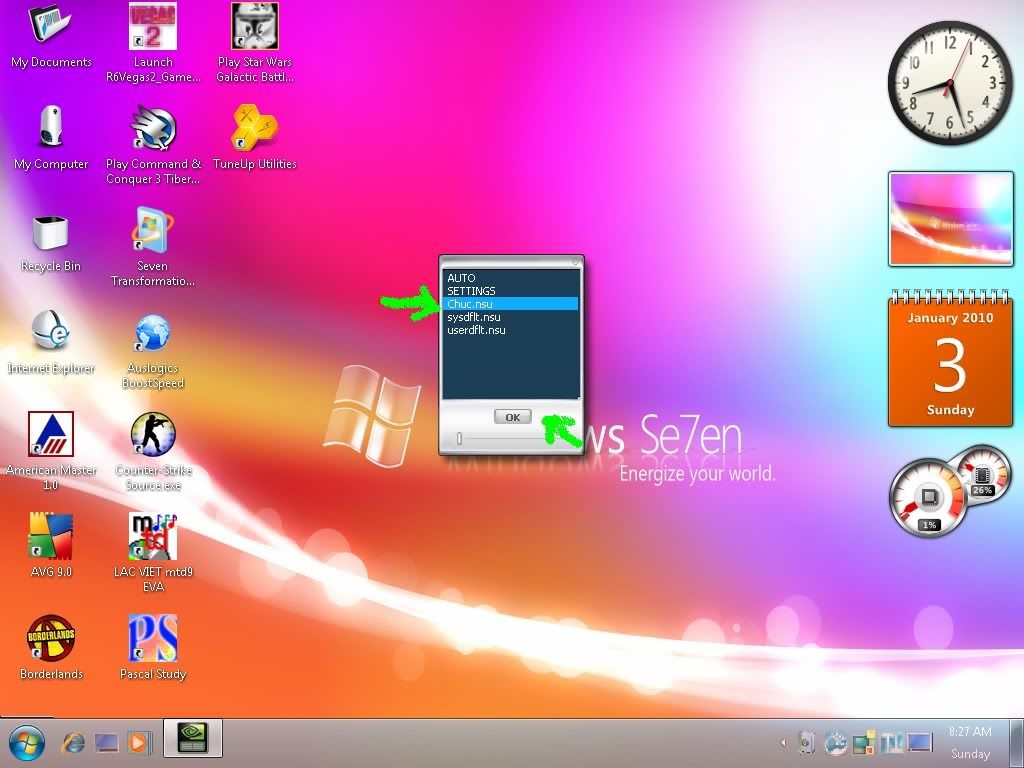Select the sysdflt.nsu profile entry
The image size is (1024, 768).
[510, 317]
